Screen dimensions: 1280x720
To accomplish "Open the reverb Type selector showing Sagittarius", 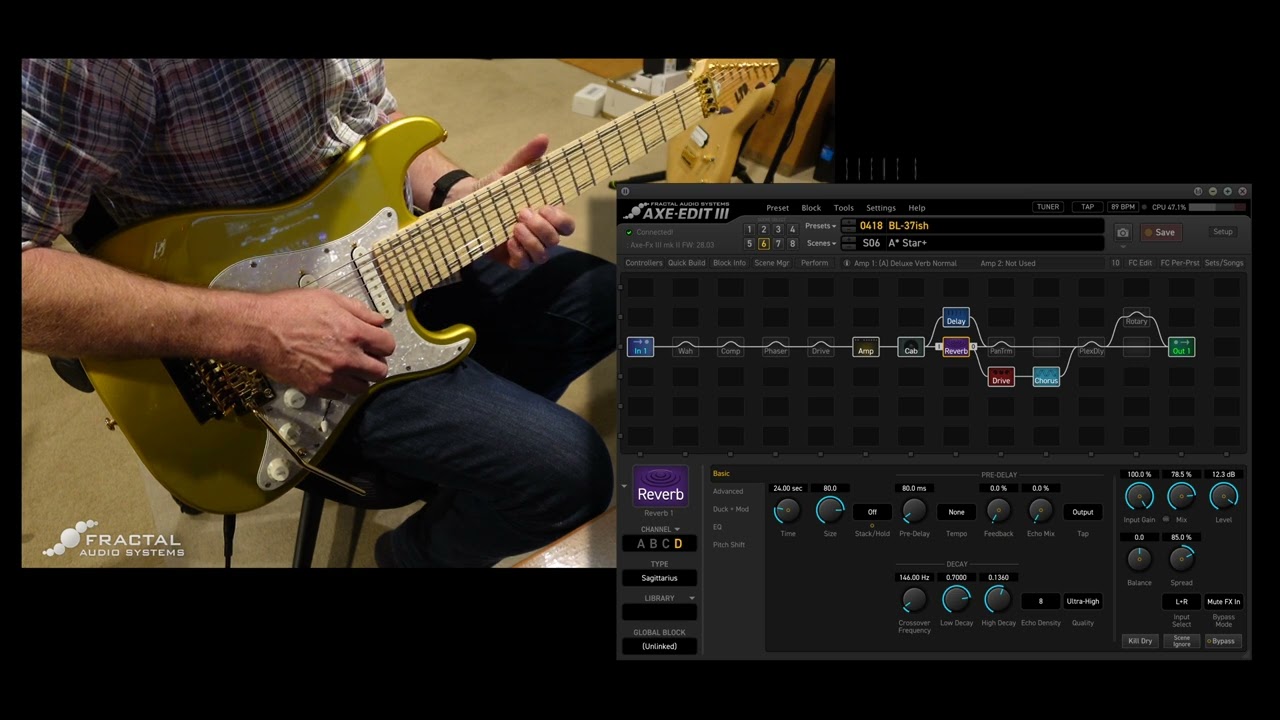I will tap(659, 578).
